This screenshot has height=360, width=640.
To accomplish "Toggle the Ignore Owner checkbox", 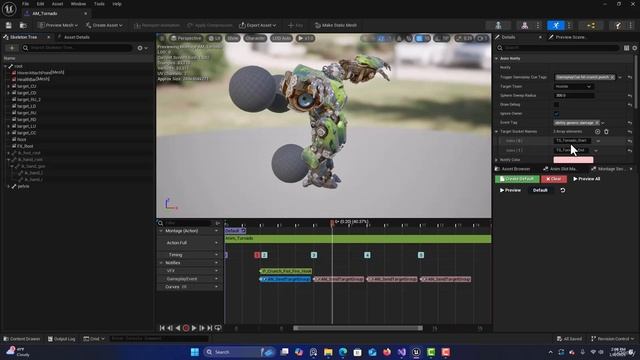I will [x=556, y=113].
